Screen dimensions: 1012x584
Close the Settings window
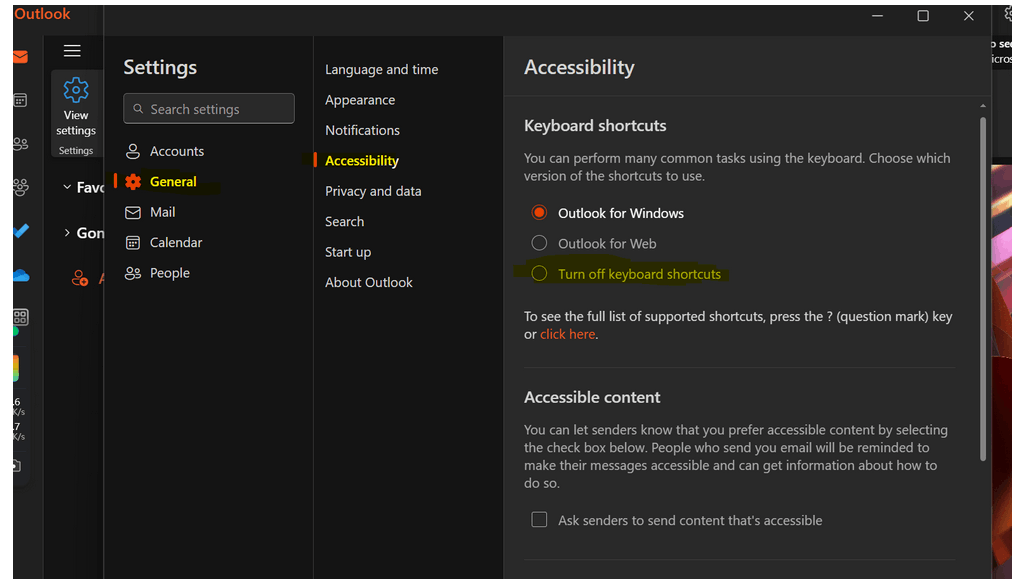point(968,16)
